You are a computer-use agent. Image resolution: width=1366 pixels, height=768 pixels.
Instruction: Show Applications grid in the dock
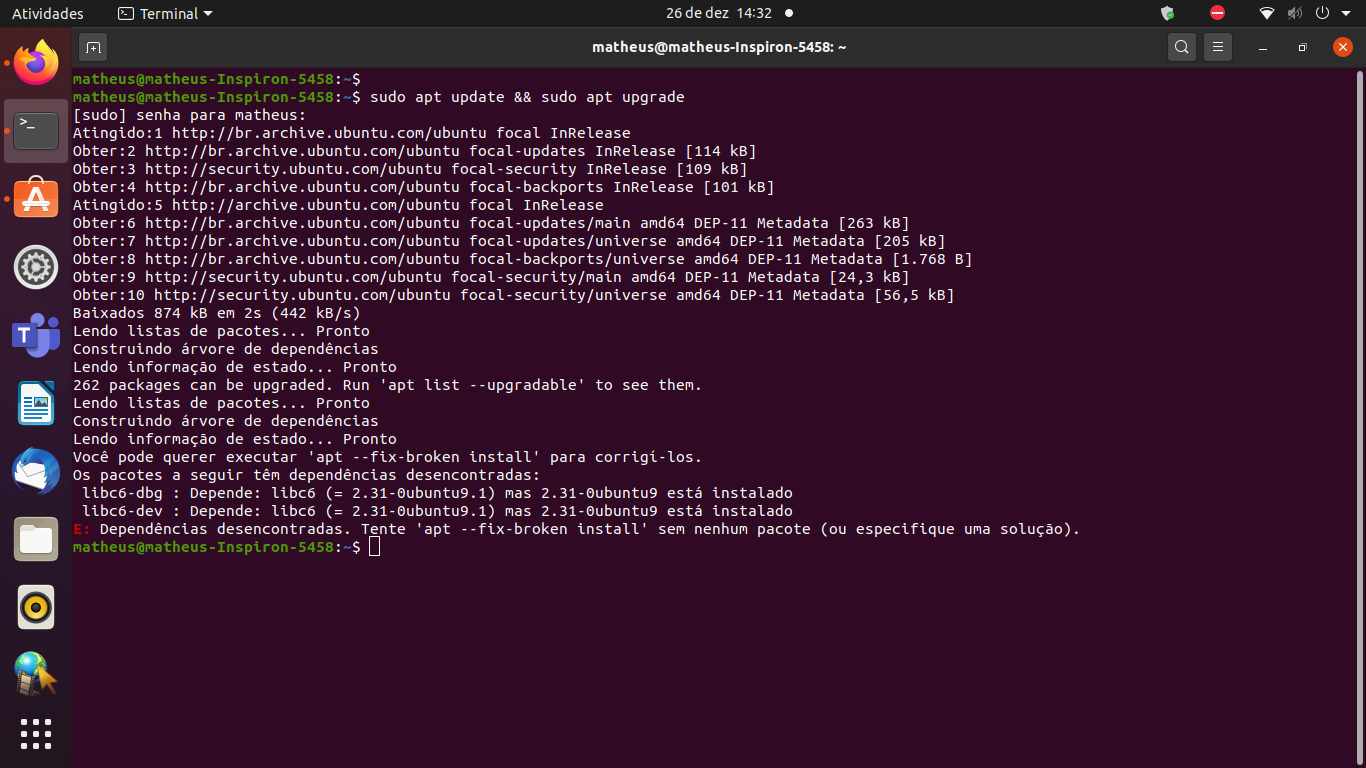coord(36,734)
